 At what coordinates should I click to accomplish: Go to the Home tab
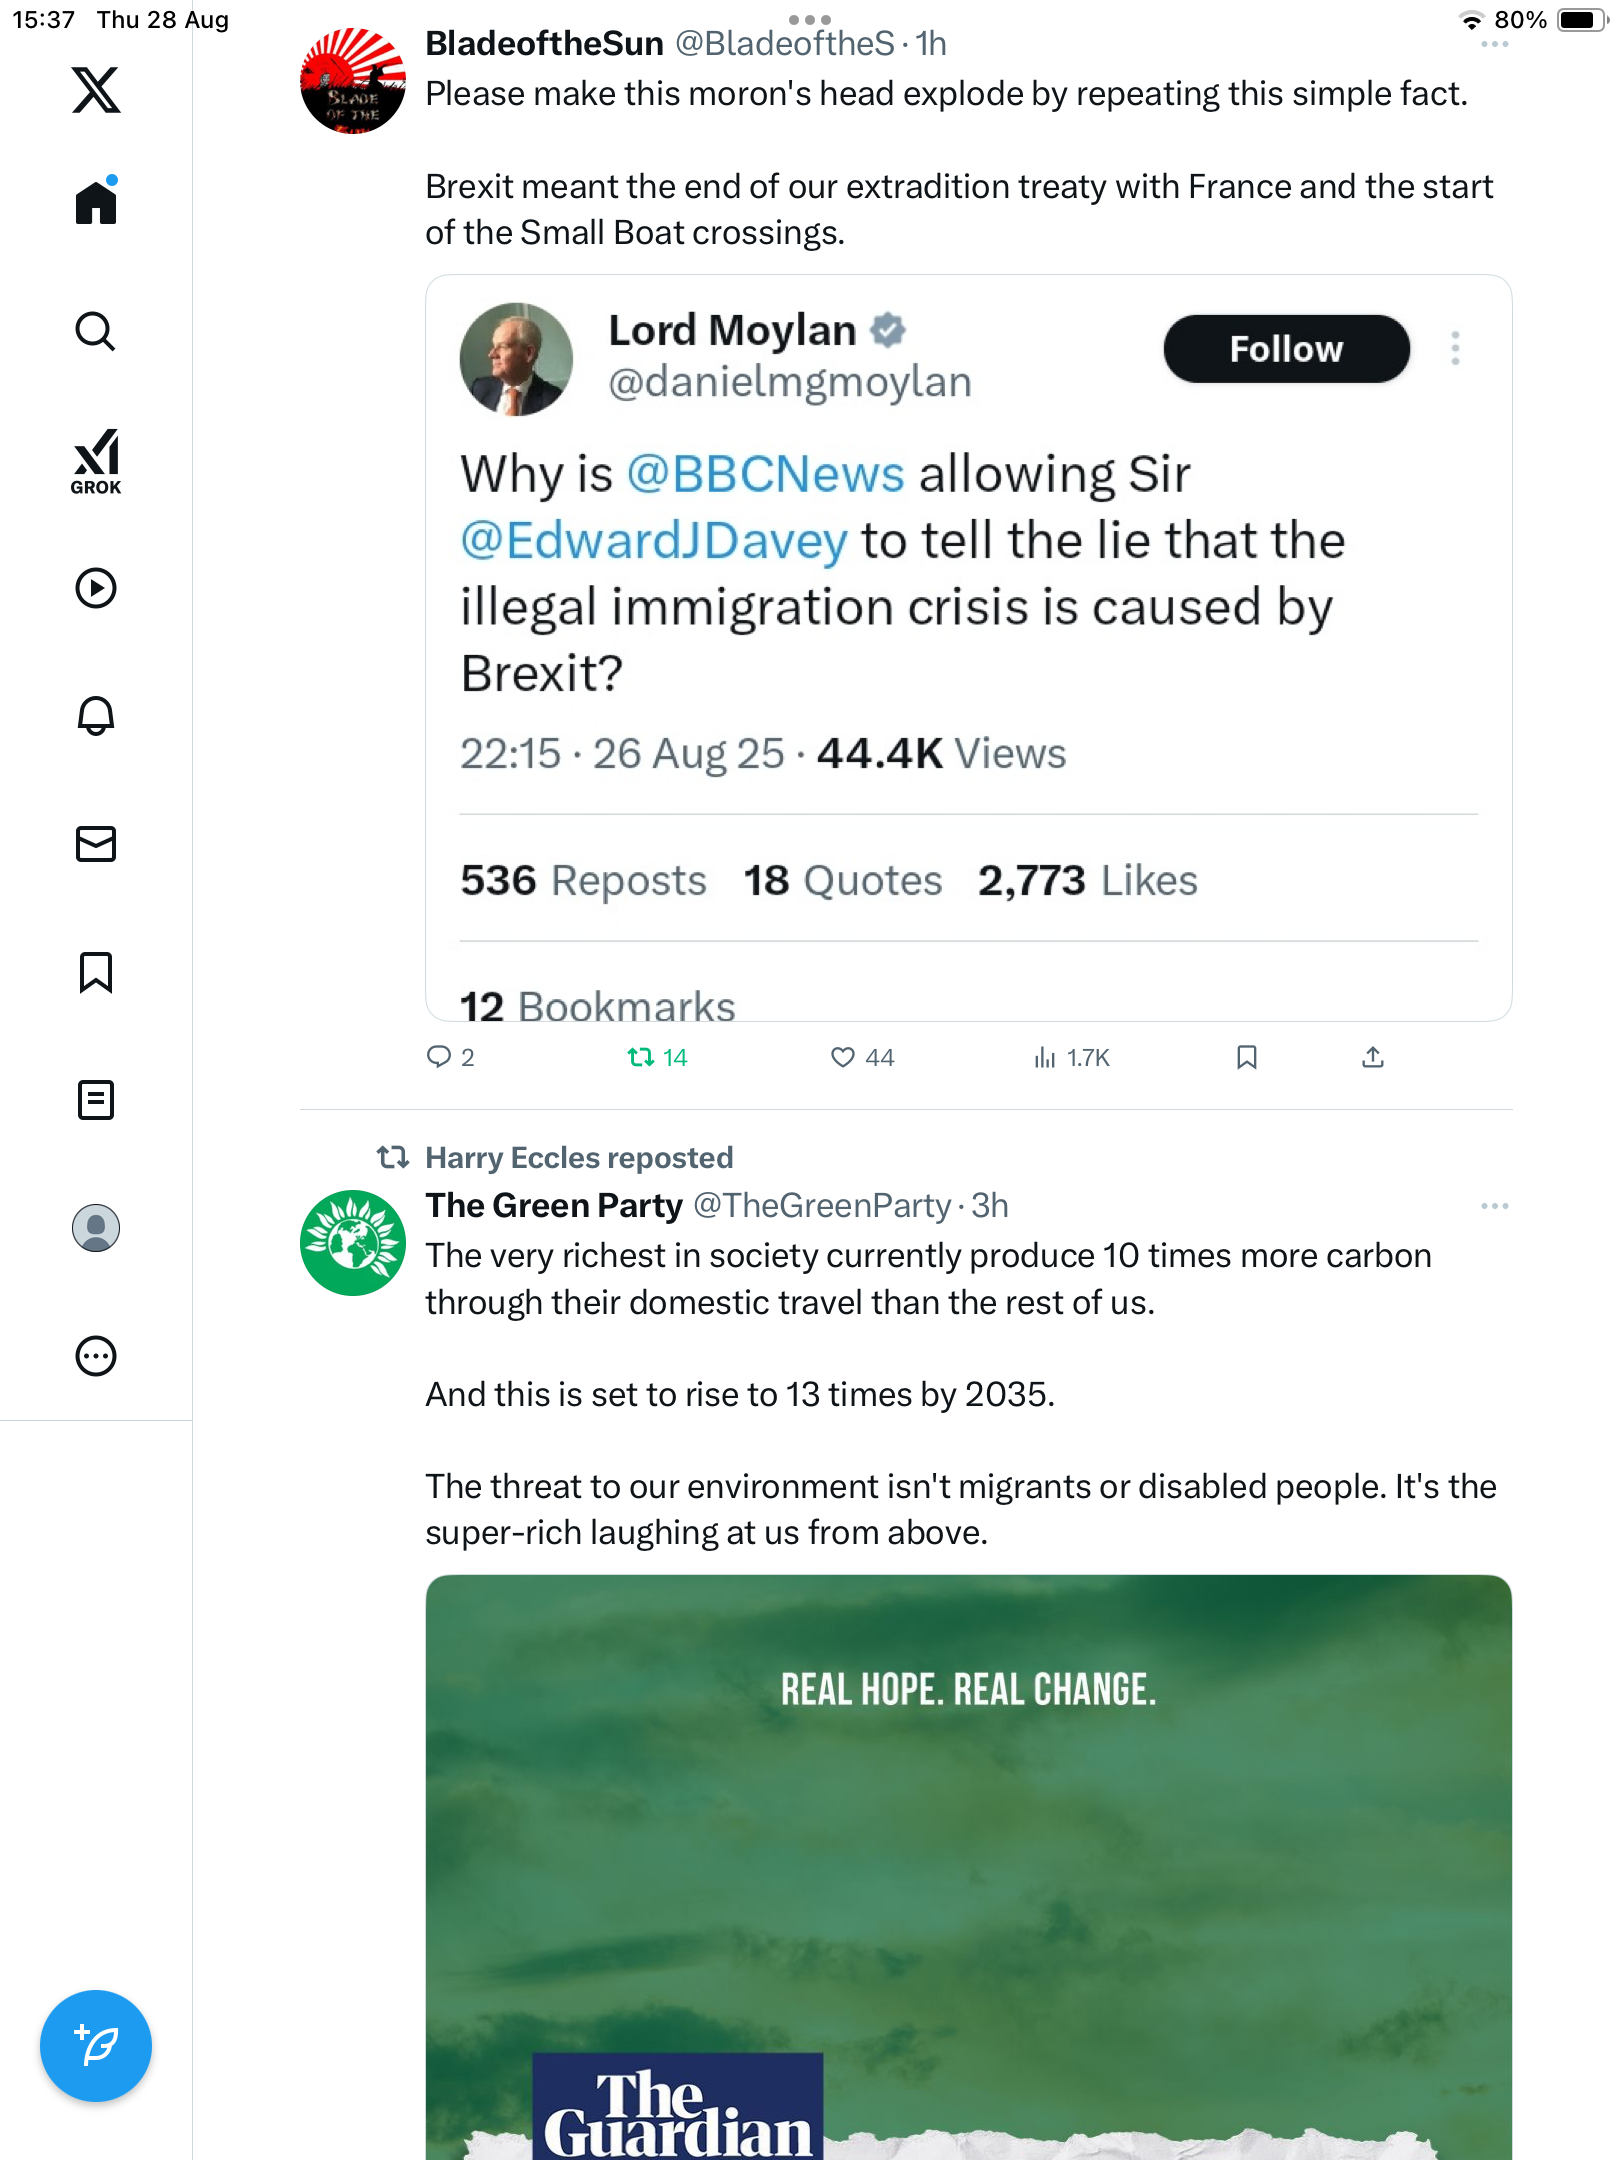tap(96, 203)
